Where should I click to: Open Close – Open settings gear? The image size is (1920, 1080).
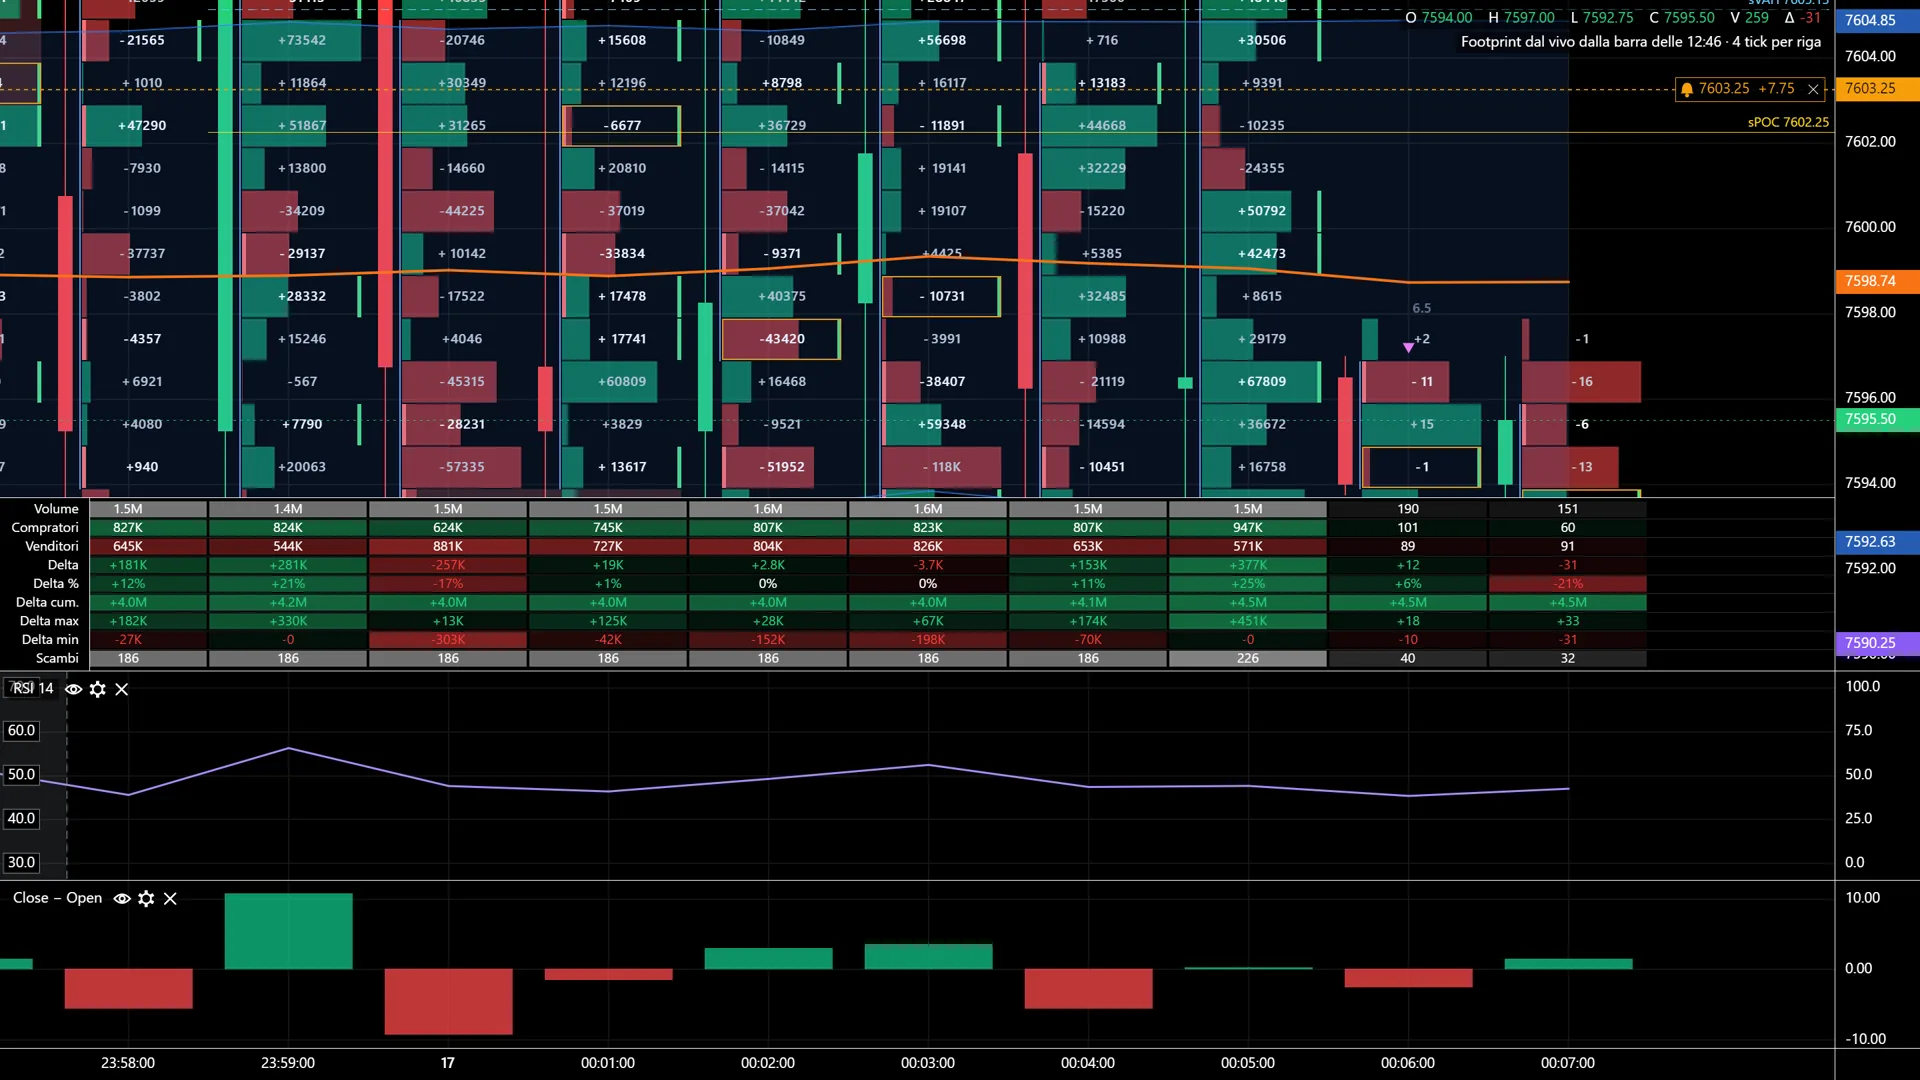pos(146,899)
